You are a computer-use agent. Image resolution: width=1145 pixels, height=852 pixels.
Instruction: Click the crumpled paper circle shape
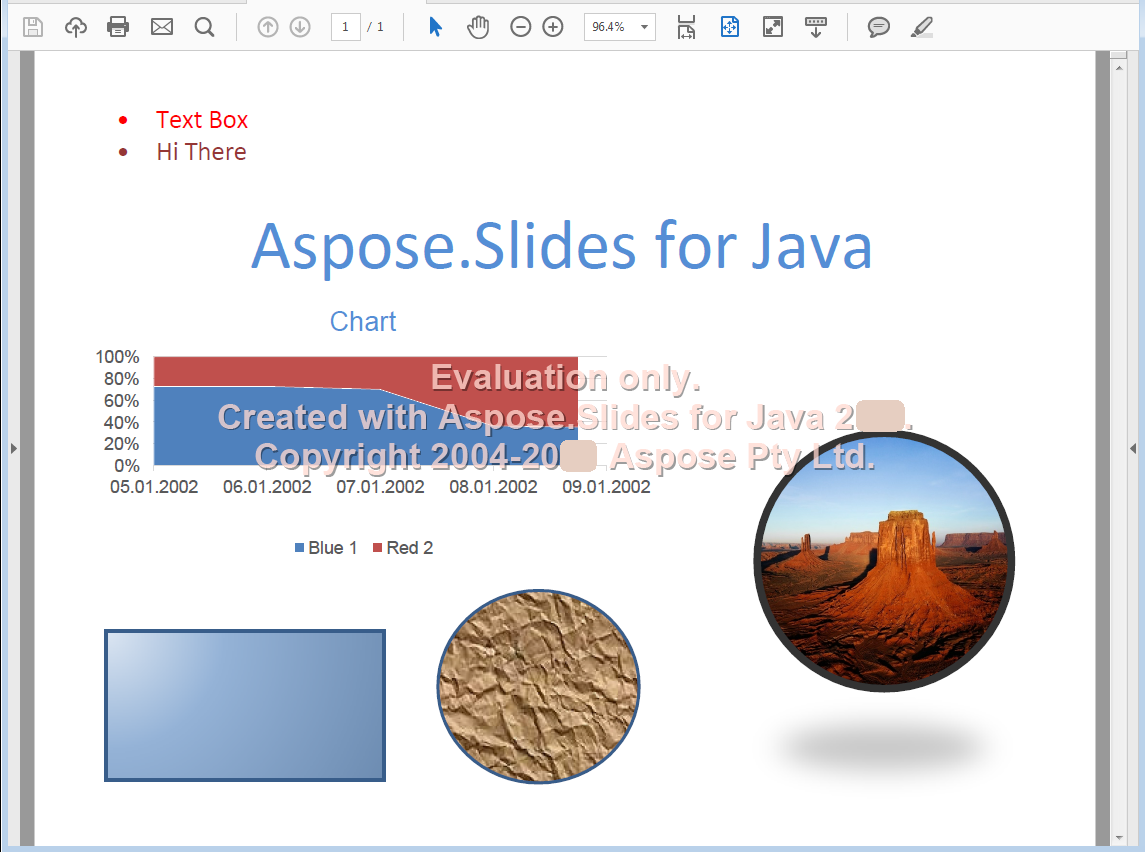(x=538, y=686)
